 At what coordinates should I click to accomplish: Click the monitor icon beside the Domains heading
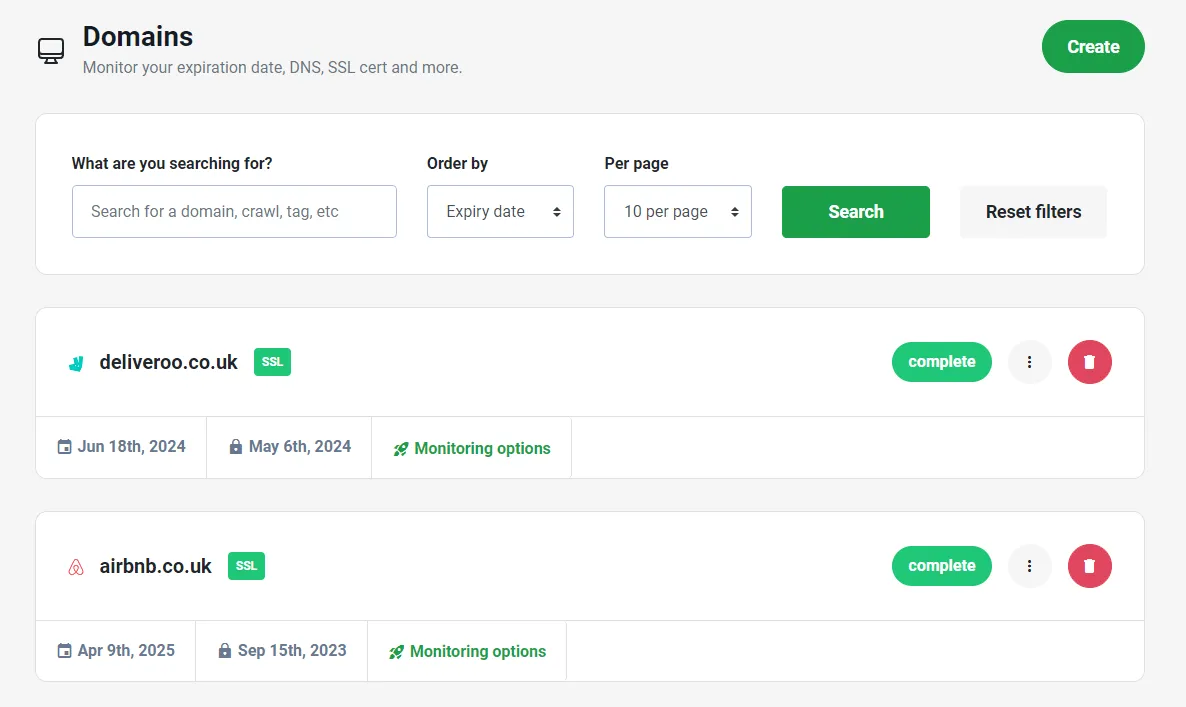[x=50, y=48]
